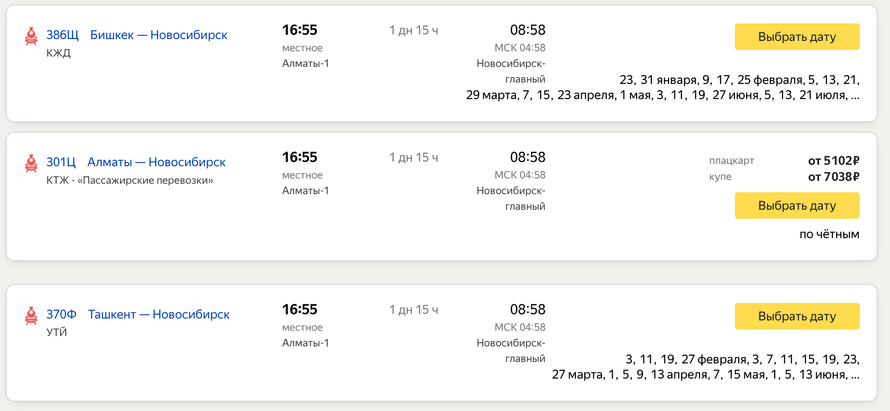Select плацкарт price от 5102₽

coord(834,161)
